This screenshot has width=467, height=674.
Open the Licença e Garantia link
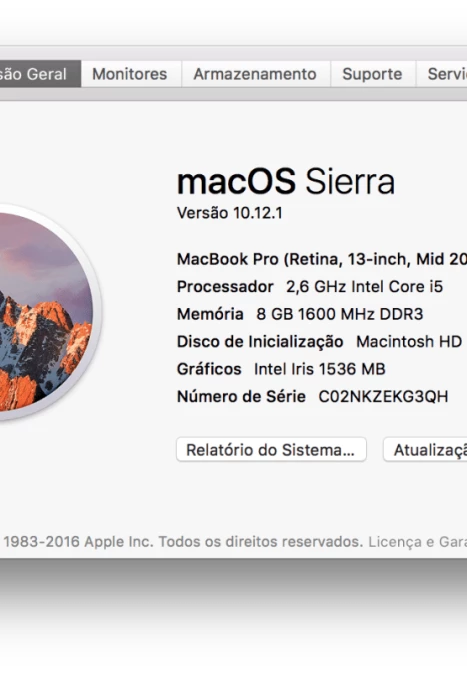point(418,542)
